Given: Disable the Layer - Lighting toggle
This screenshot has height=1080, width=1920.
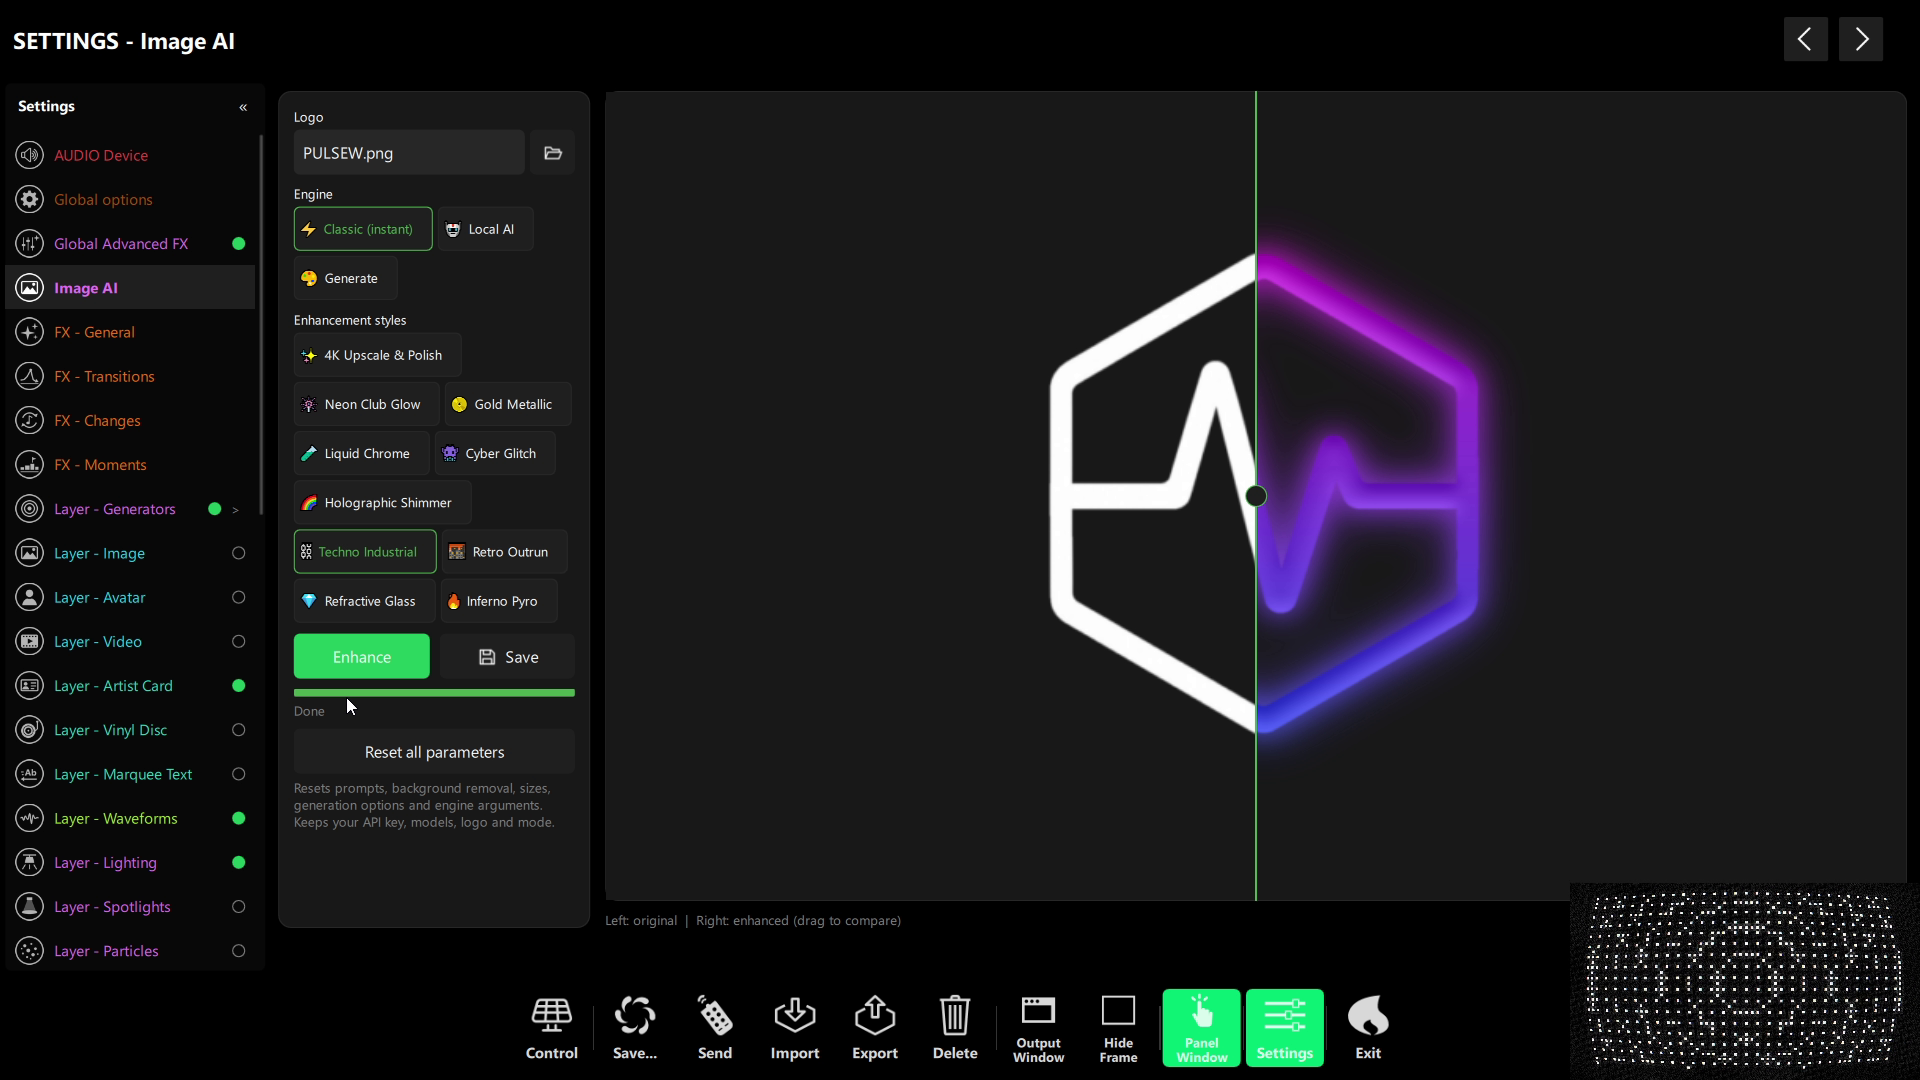Looking at the screenshot, I should (x=238, y=863).
